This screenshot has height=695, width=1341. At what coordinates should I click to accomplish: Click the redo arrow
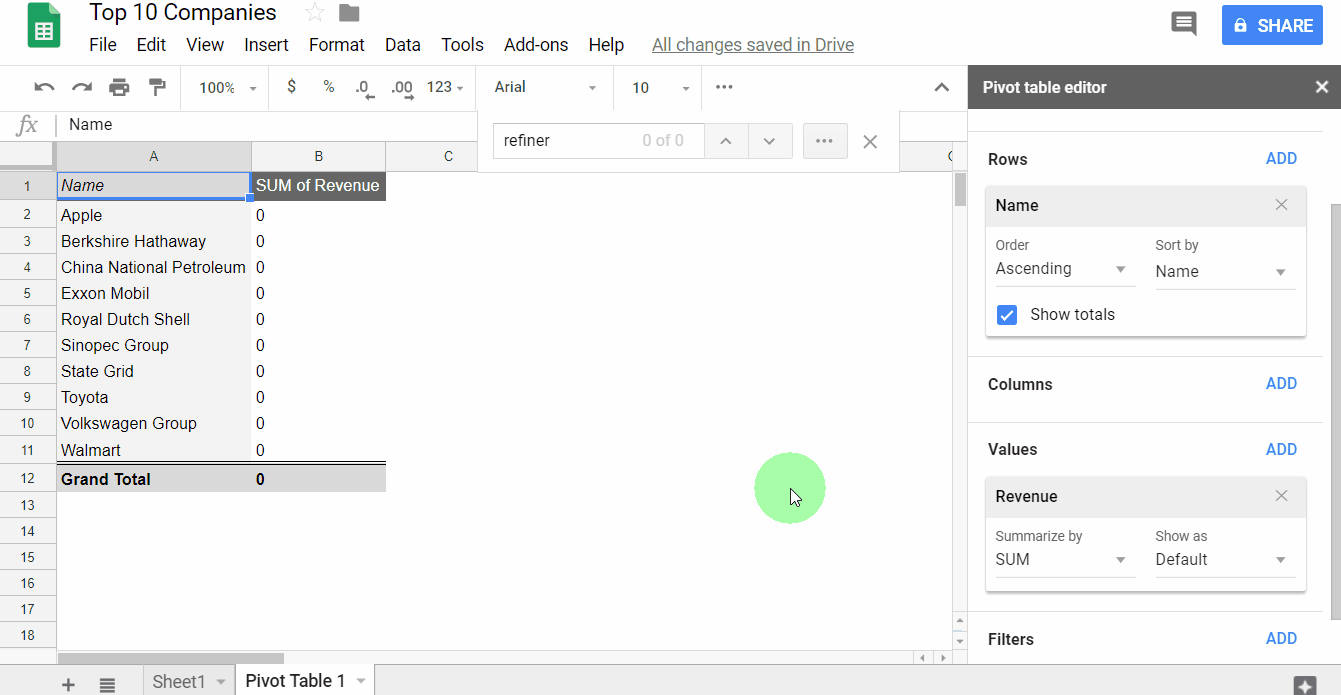pyautogui.click(x=82, y=88)
